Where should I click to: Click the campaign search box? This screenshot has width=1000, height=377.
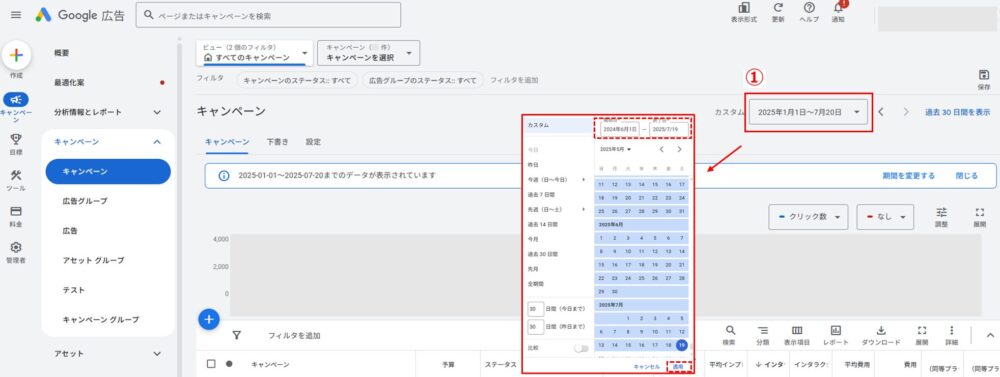tap(268, 15)
